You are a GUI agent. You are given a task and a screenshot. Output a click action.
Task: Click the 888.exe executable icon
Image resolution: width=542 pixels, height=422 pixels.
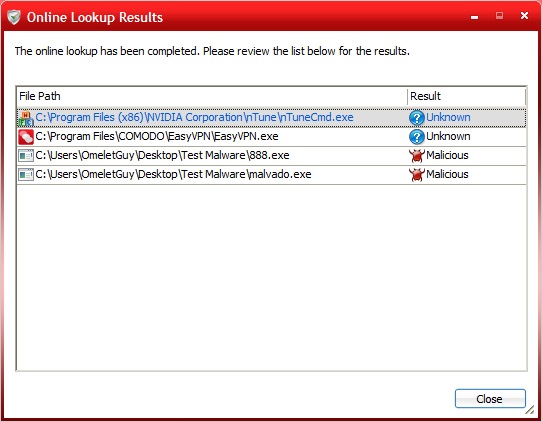point(26,156)
